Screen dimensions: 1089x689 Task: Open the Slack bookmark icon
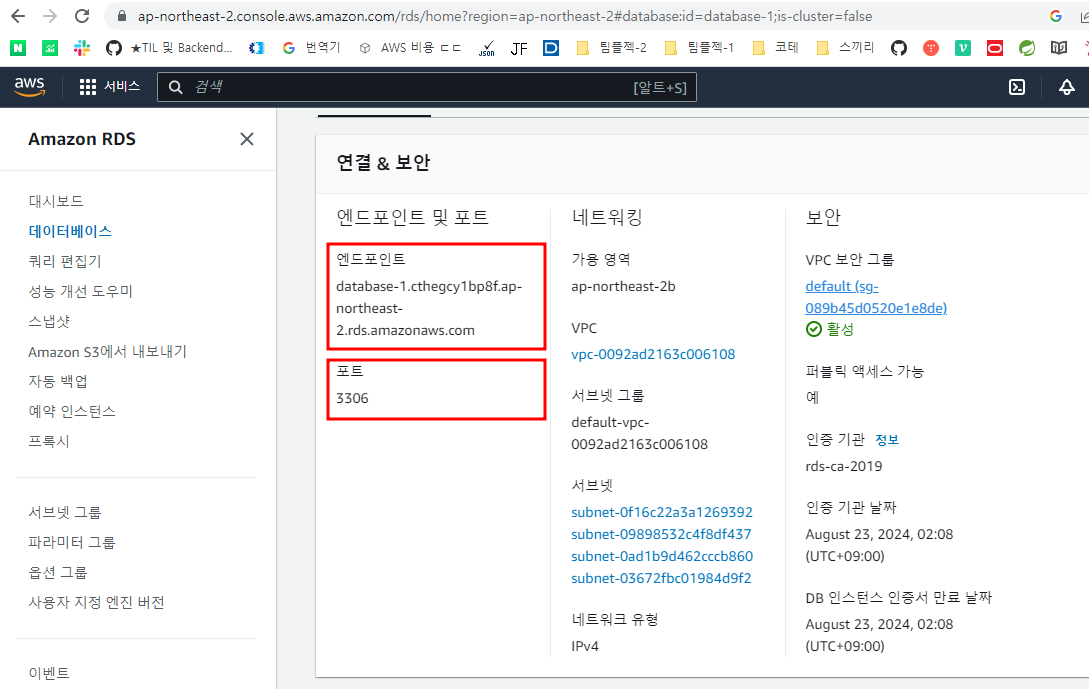coord(82,47)
